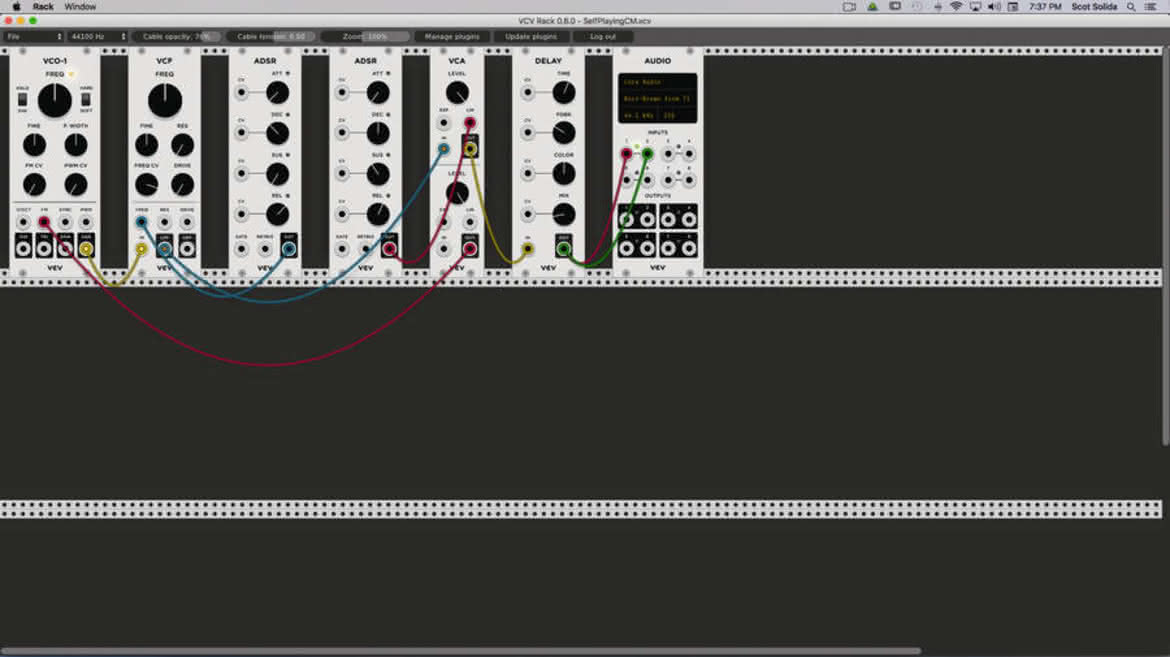Open Notification Center icon in menu bar
Image resolution: width=1170 pixels, height=657 pixels.
(x=1151, y=7)
